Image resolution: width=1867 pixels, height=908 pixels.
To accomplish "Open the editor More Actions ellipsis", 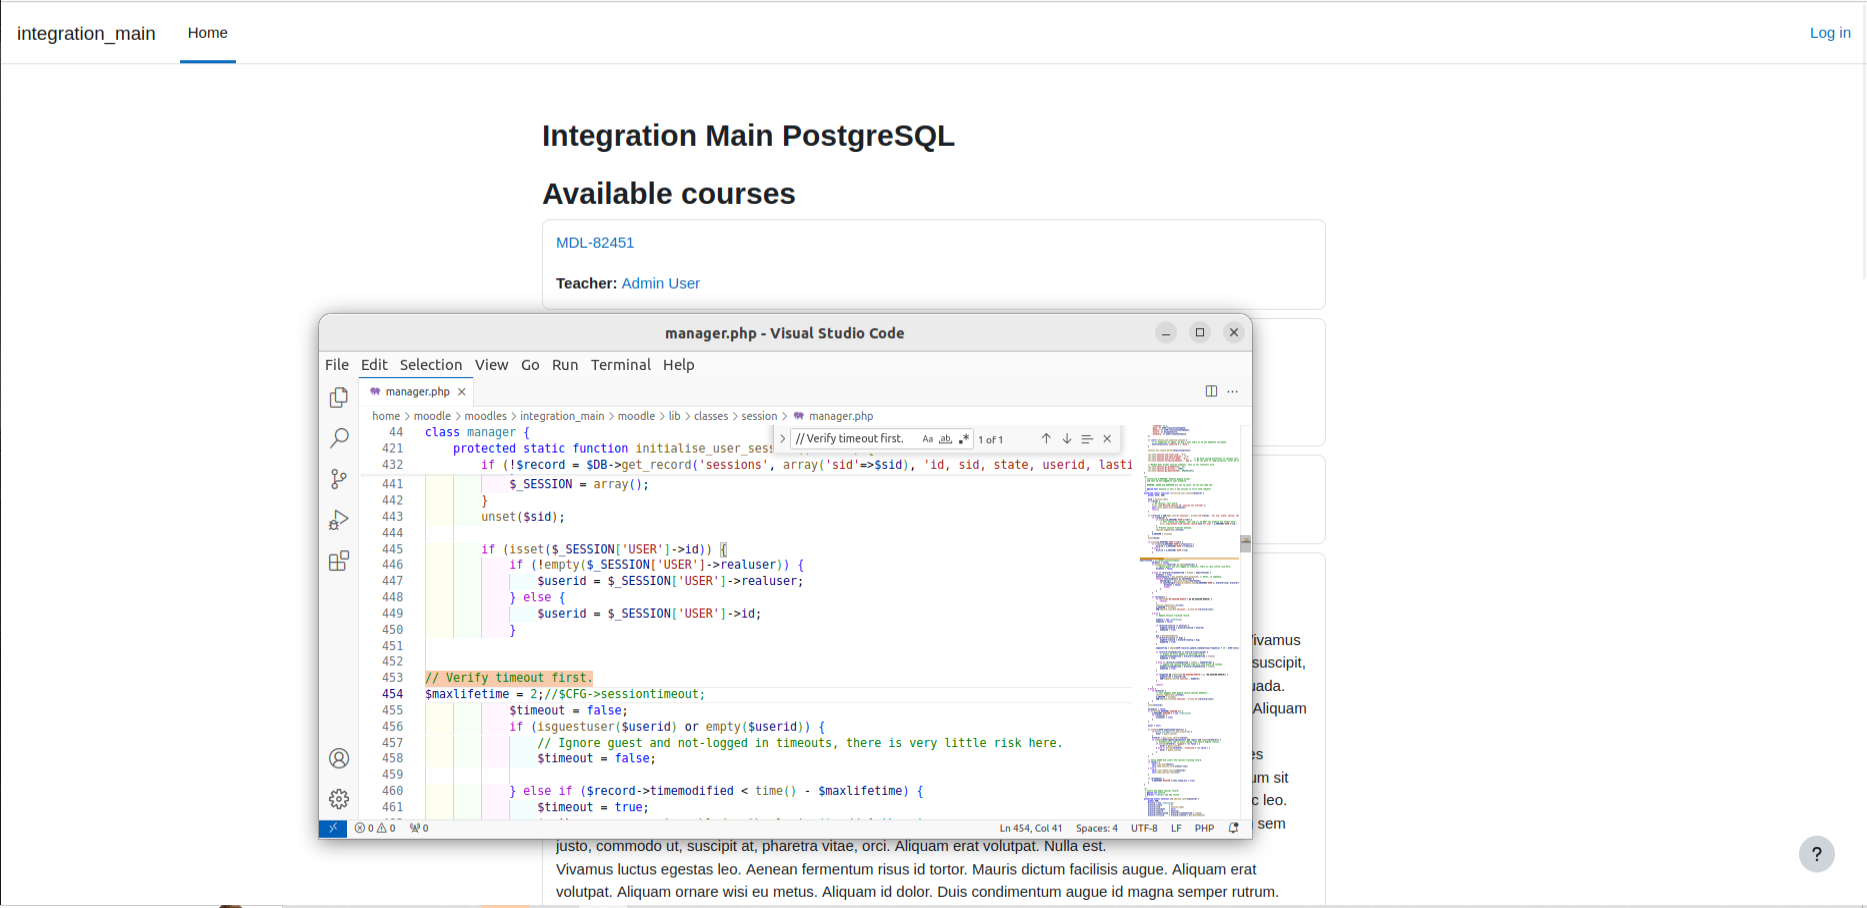I will (x=1233, y=391).
